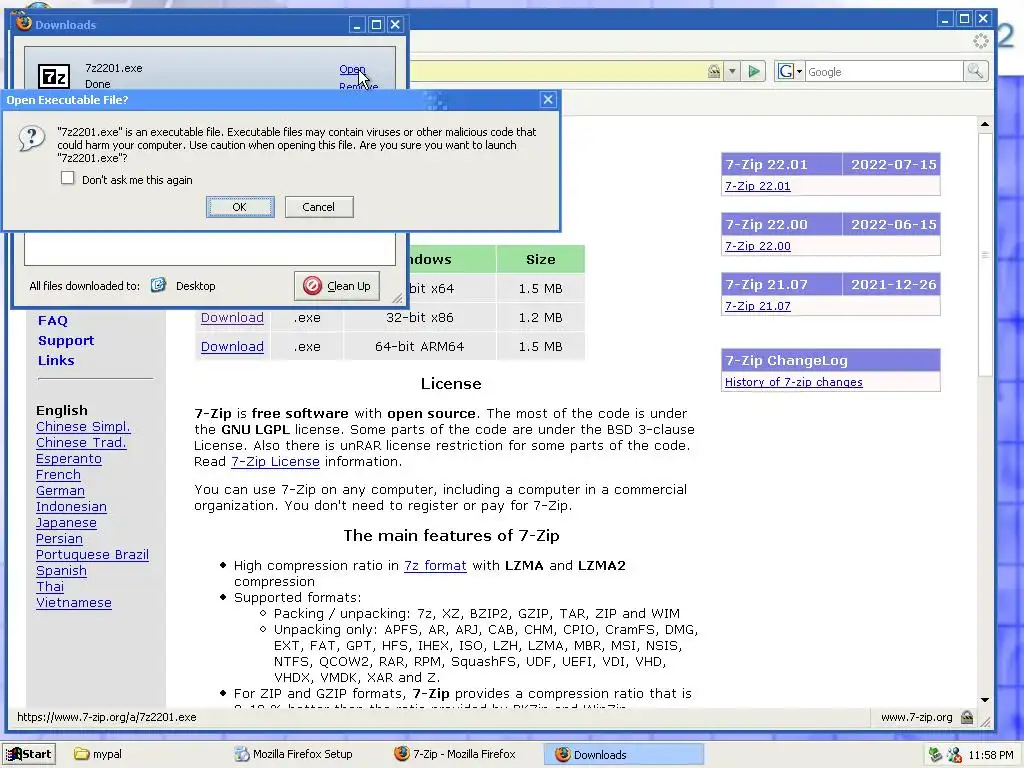Viewport: 1024px width, 768px height.
Task: Click the 7z file icon in Downloads
Action: click(54, 76)
